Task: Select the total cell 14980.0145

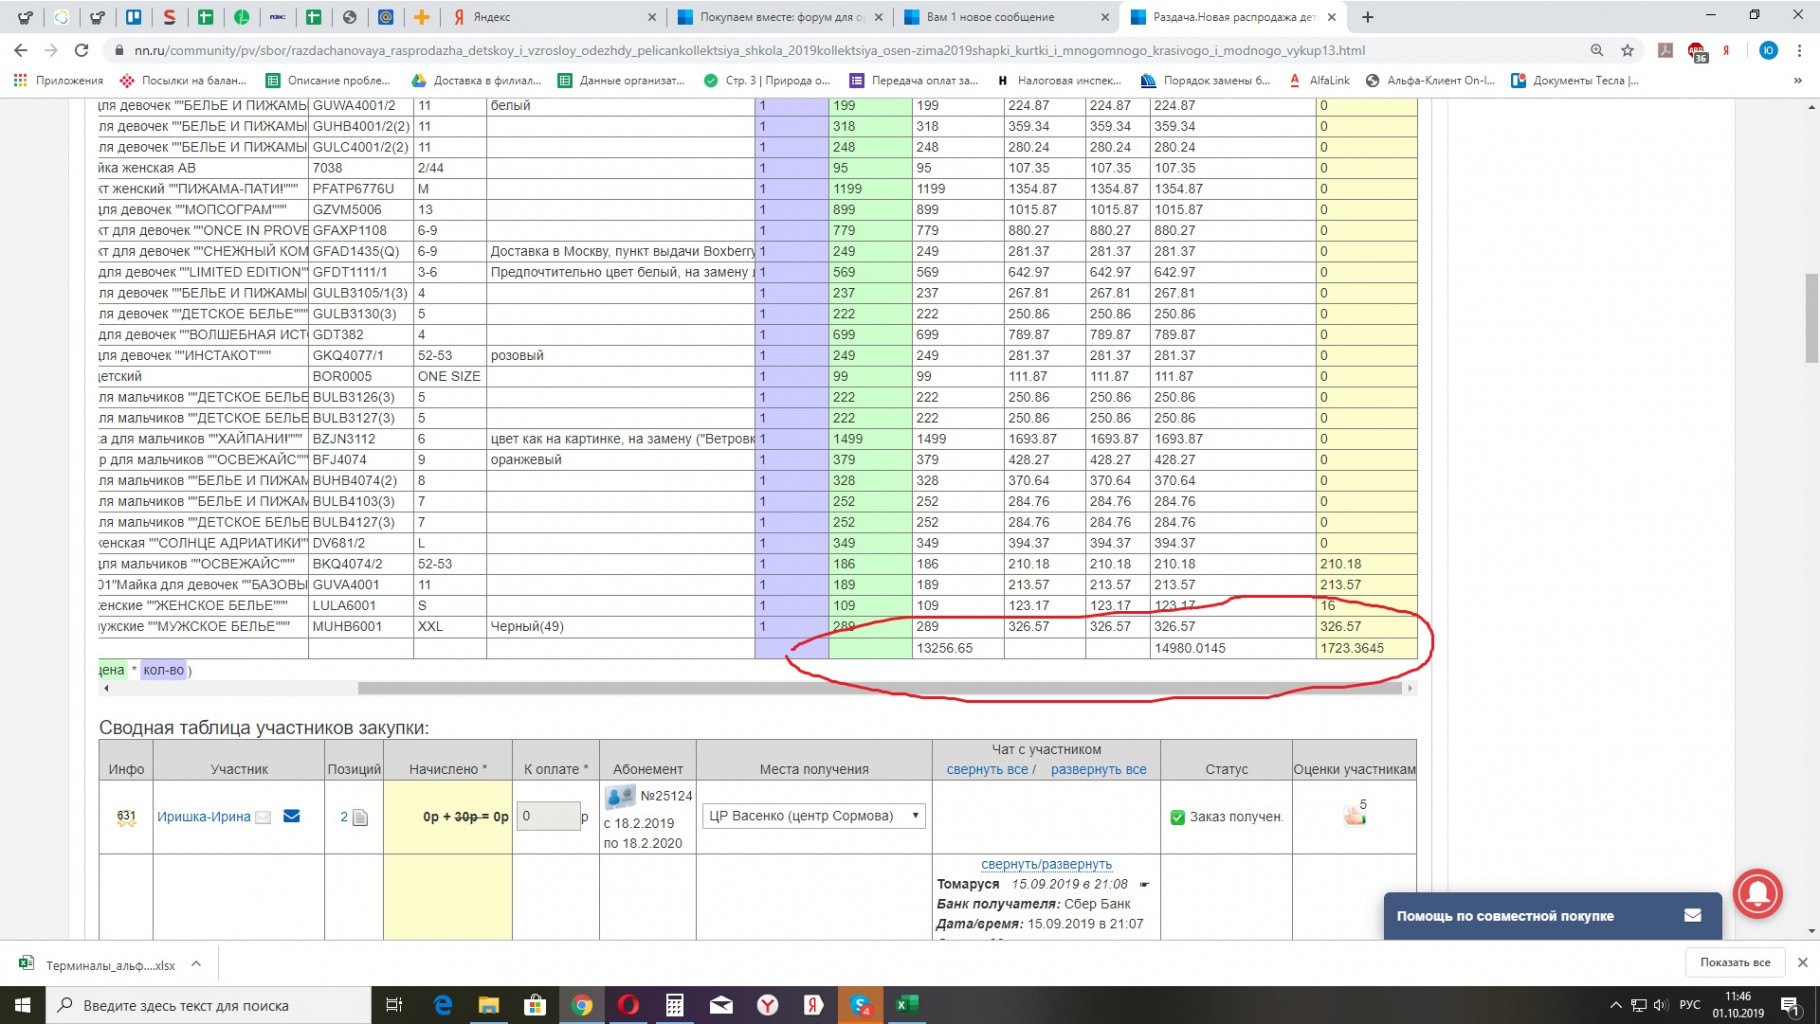Action: point(1233,648)
